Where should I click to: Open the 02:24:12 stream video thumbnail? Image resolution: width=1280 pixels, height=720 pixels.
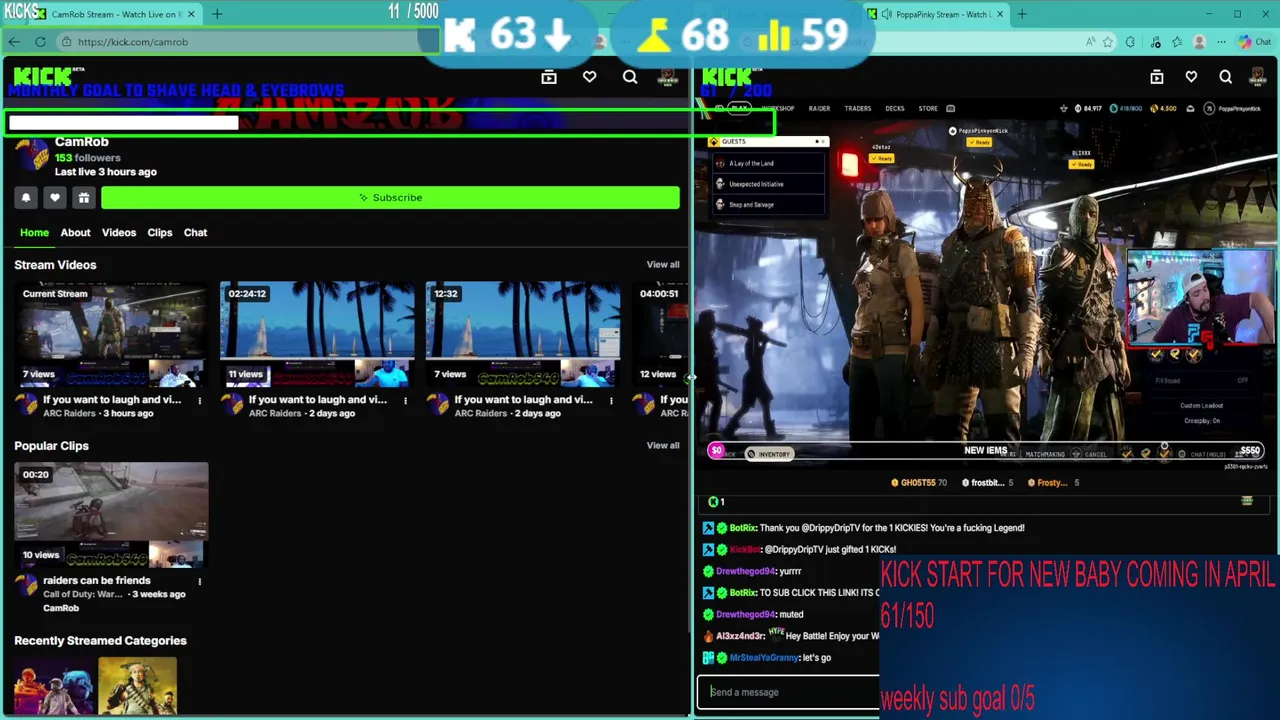[317, 335]
